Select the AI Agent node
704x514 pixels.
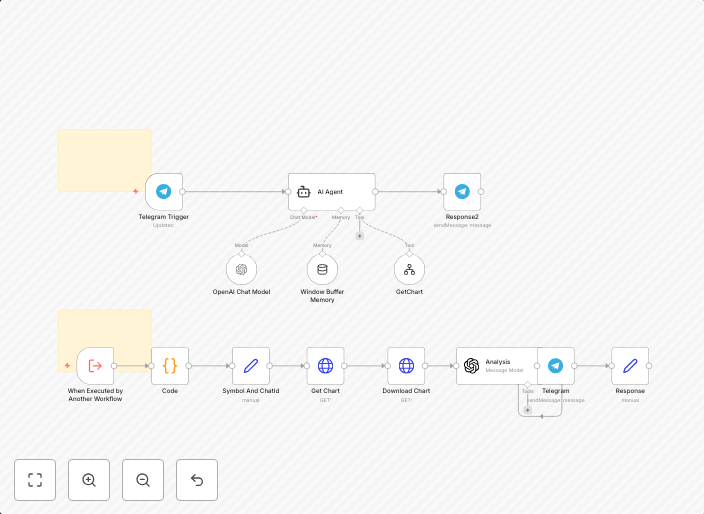pos(331,192)
